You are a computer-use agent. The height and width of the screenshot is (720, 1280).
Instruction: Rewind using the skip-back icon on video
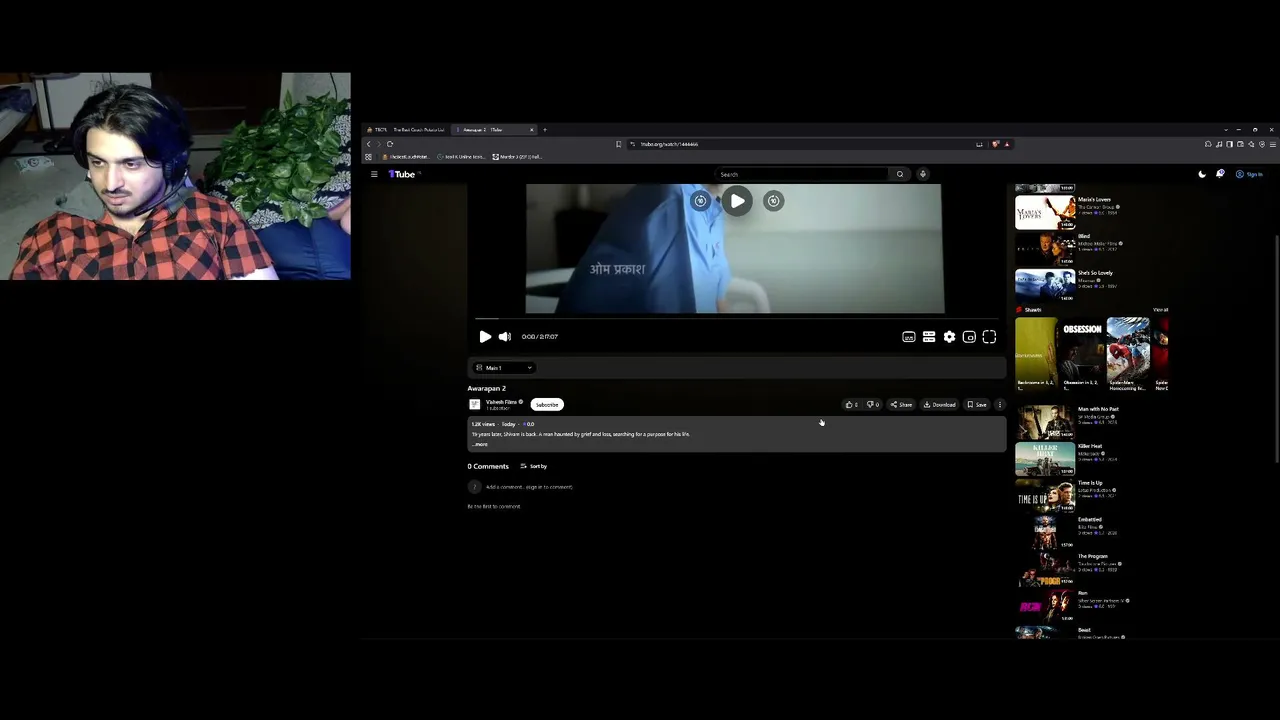point(701,201)
